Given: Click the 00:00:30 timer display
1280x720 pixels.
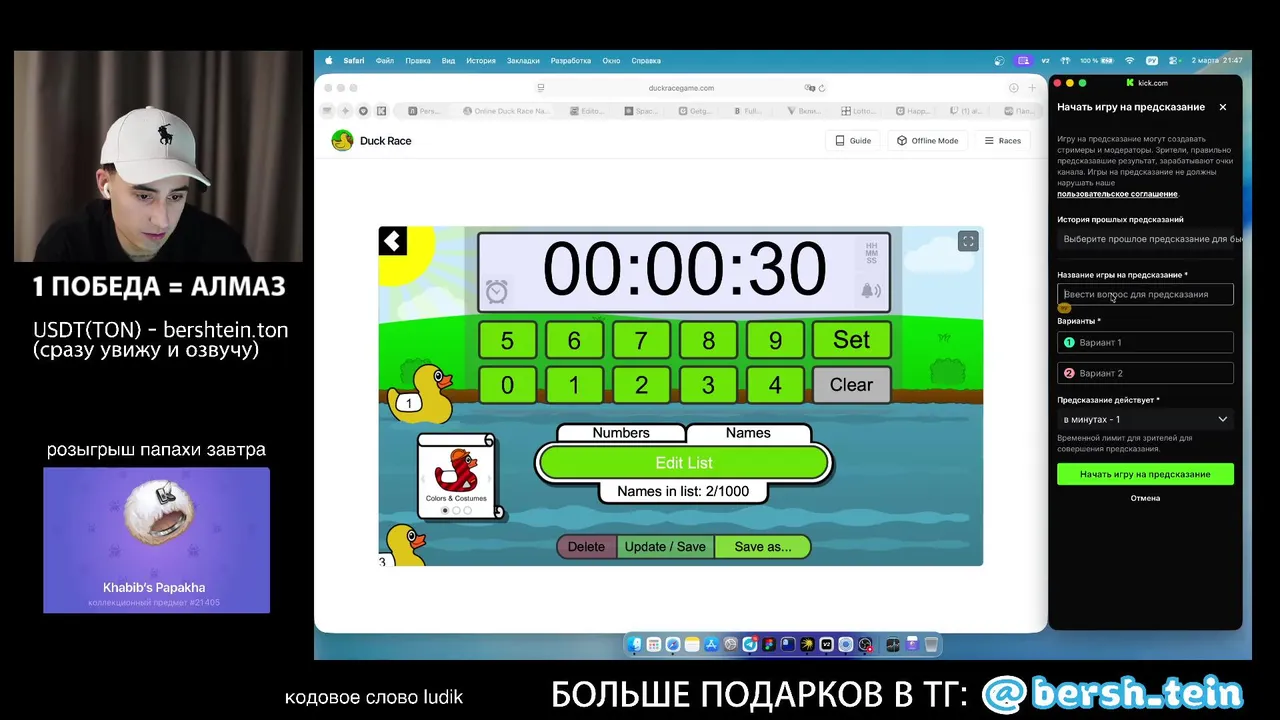Looking at the screenshot, I should 684,270.
